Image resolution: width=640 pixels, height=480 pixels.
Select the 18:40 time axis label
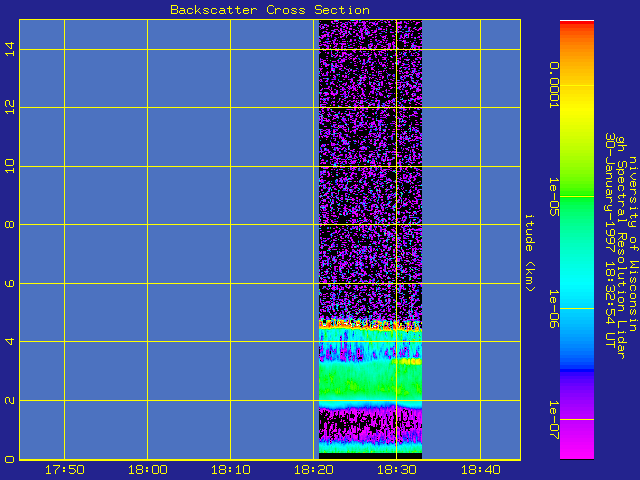(481, 470)
